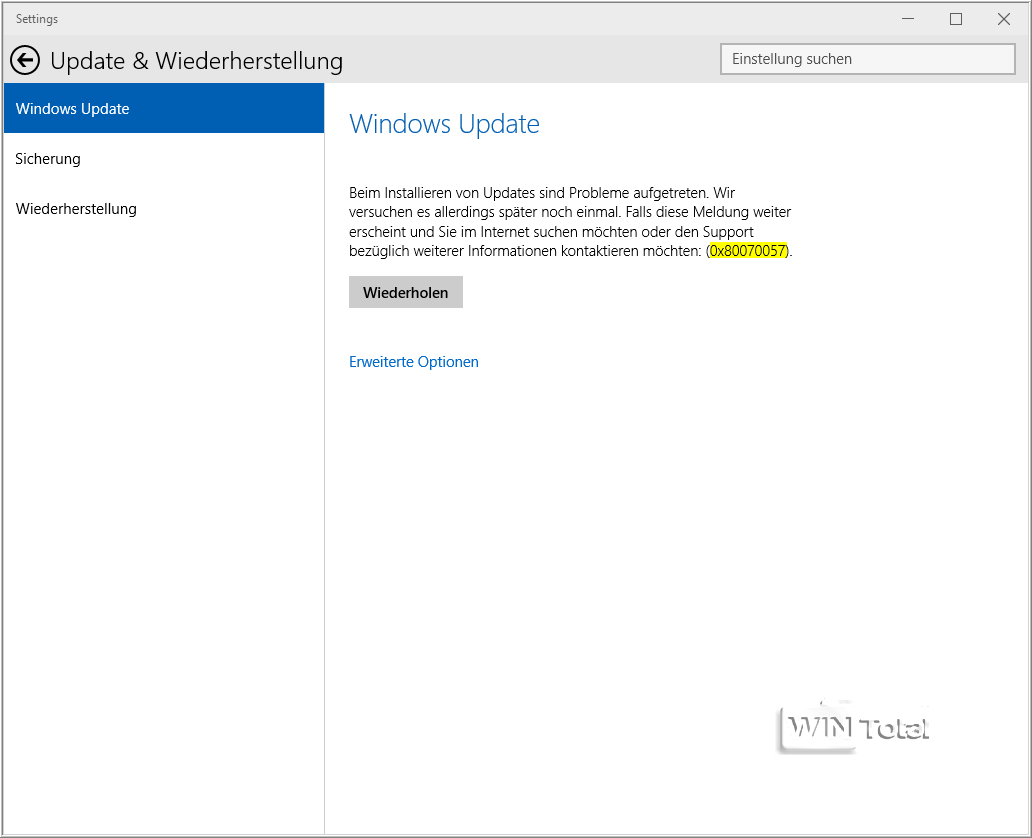Viewport: 1032px width, 838px height.
Task: Click the Update & Wiederherstellung title
Action: pyautogui.click(x=196, y=61)
